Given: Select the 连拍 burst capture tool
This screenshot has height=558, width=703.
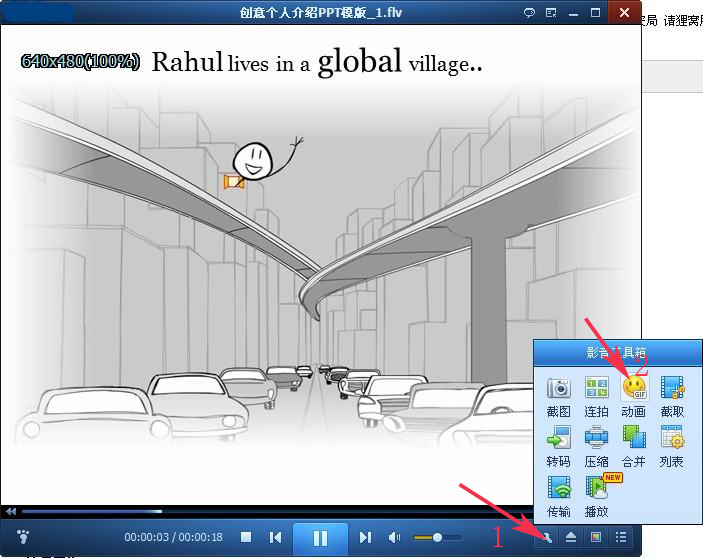Looking at the screenshot, I should (596, 389).
